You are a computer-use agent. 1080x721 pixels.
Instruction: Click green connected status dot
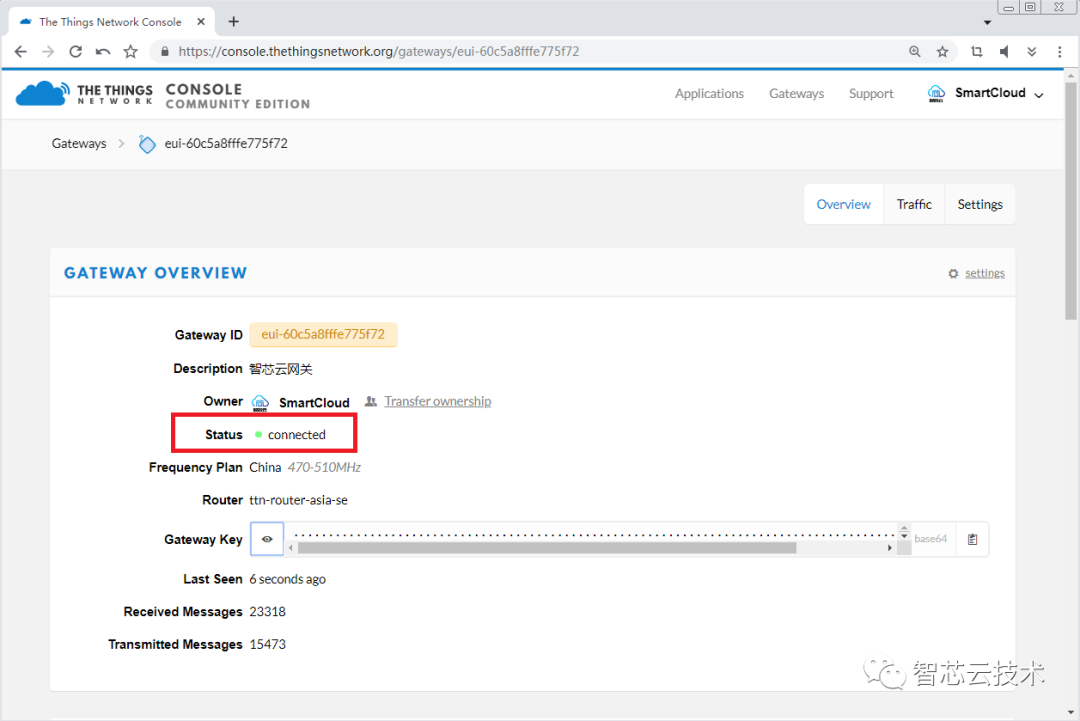[259, 435]
